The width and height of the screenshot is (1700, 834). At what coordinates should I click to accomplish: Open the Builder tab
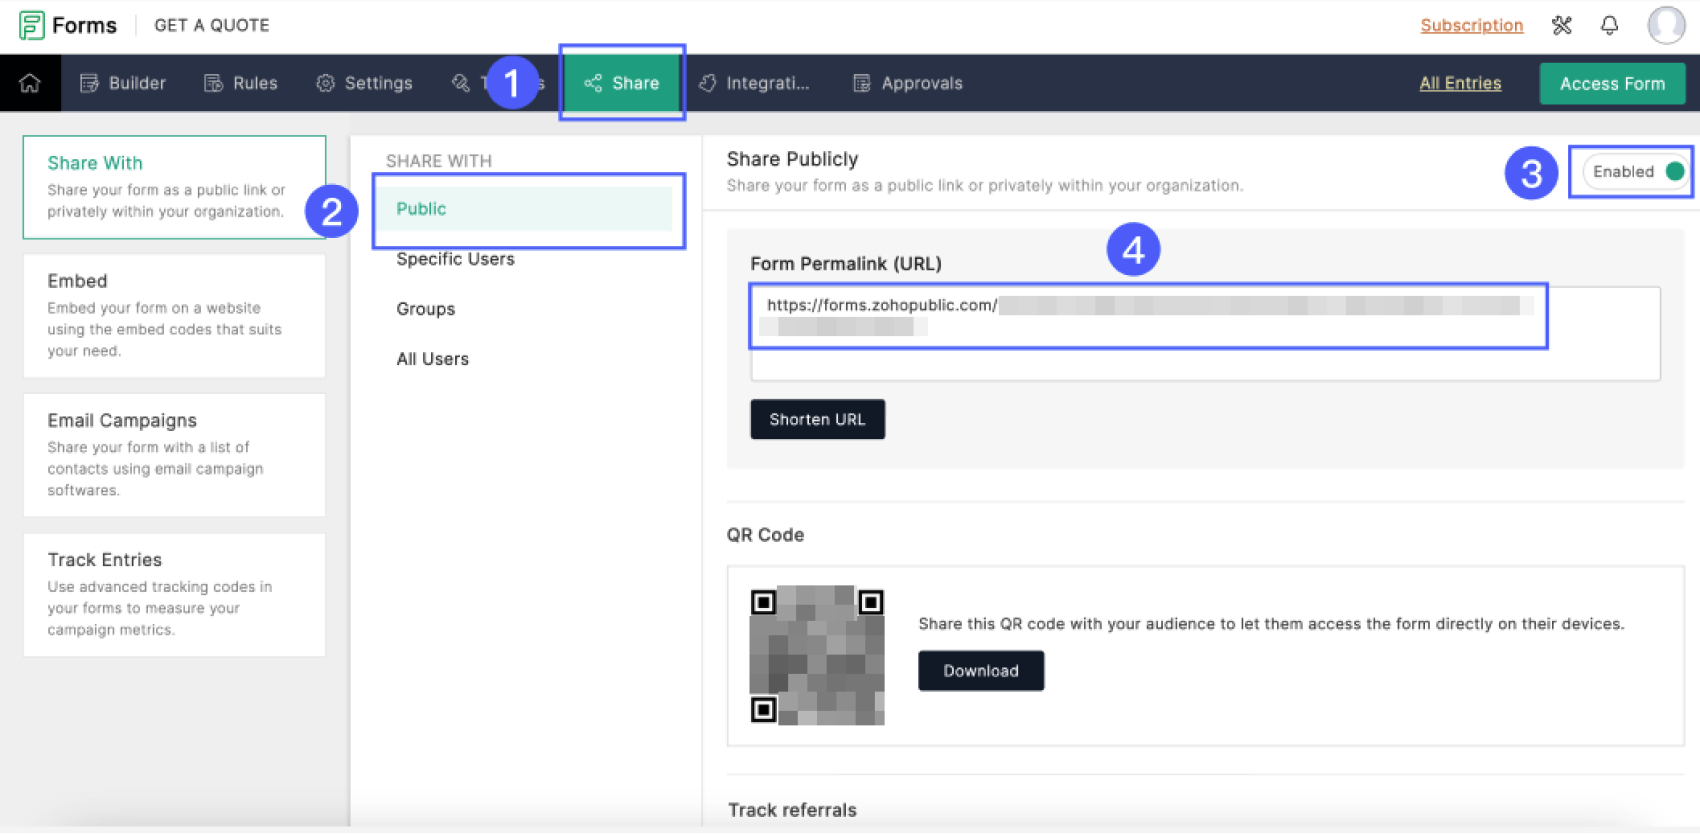123,83
